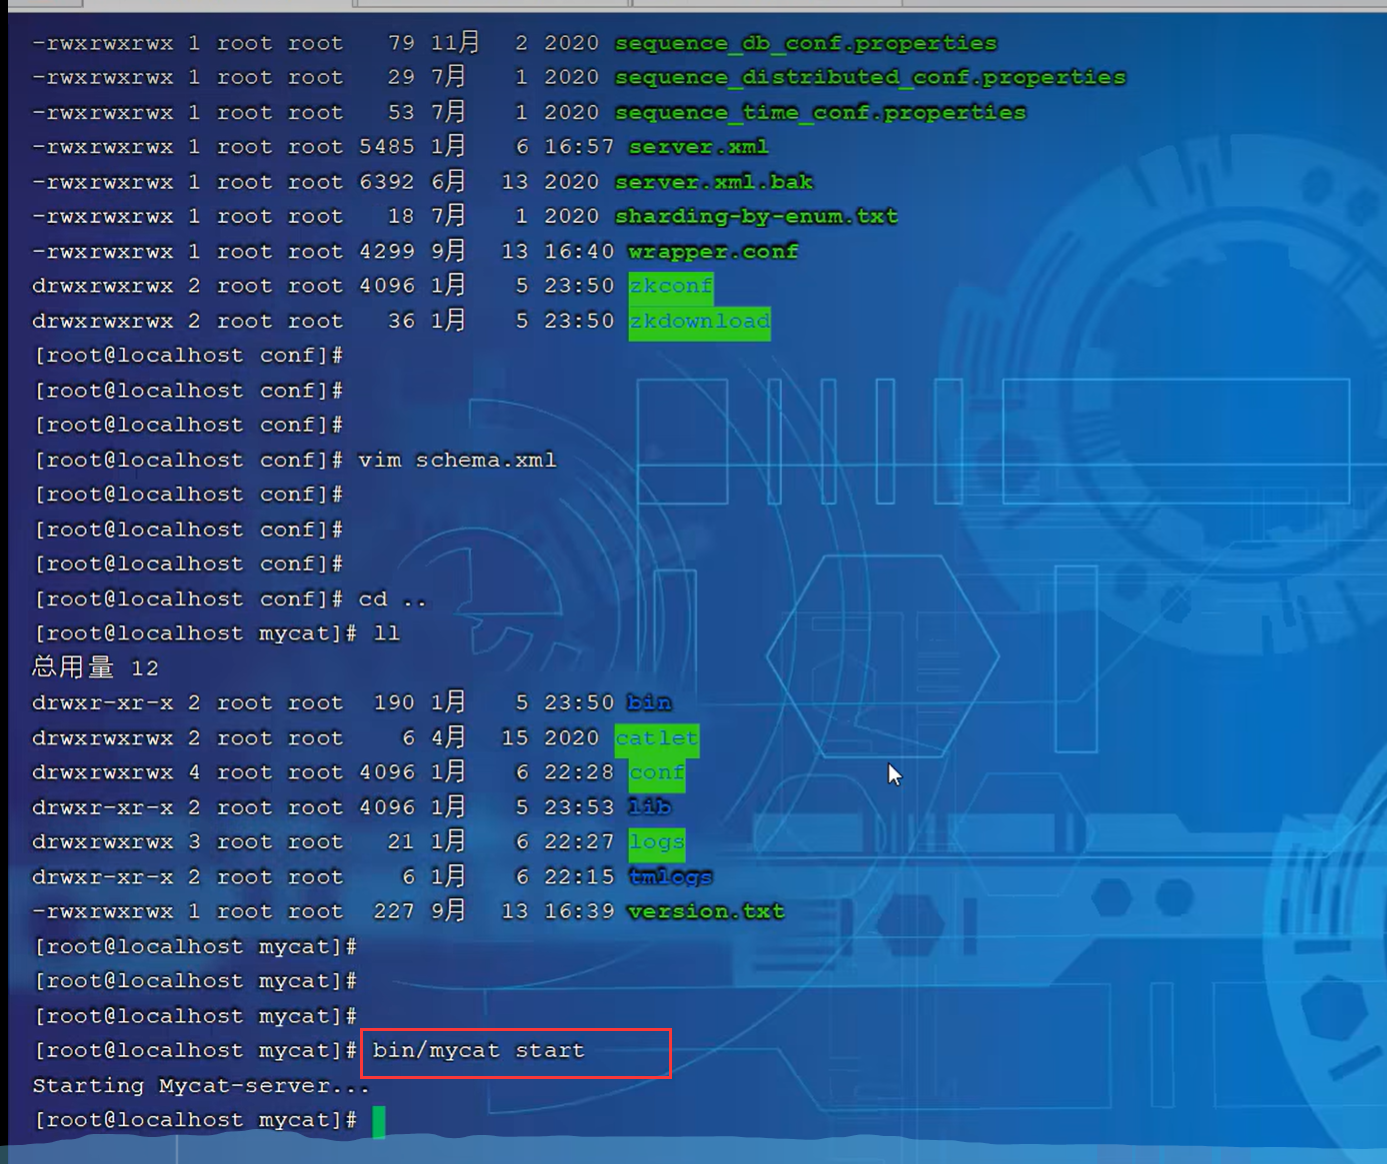The image size is (1387, 1164).
Task: Click the bin directory name
Action: [x=650, y=703]
